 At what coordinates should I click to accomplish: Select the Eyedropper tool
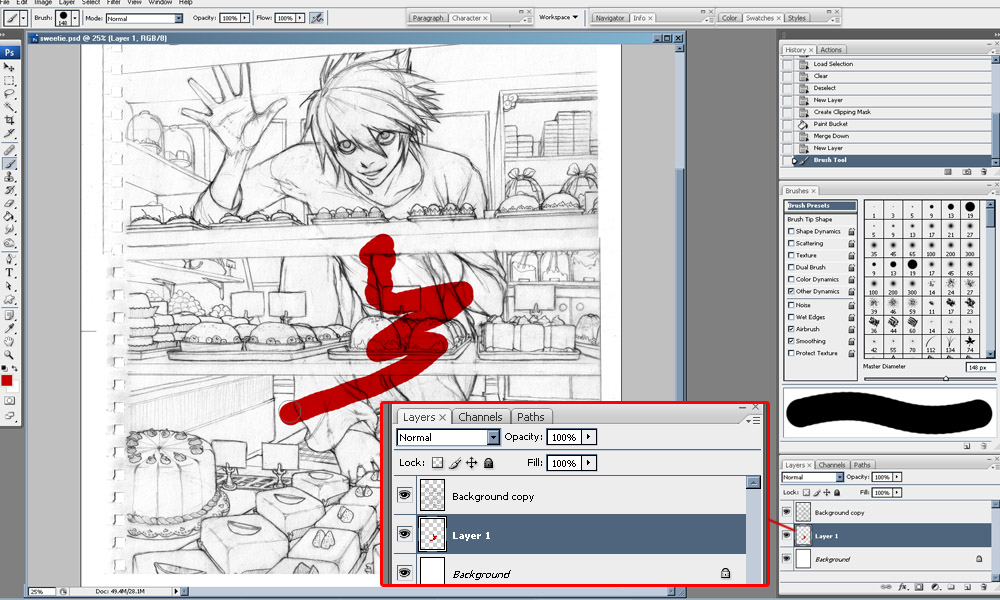tap(9, 328)
